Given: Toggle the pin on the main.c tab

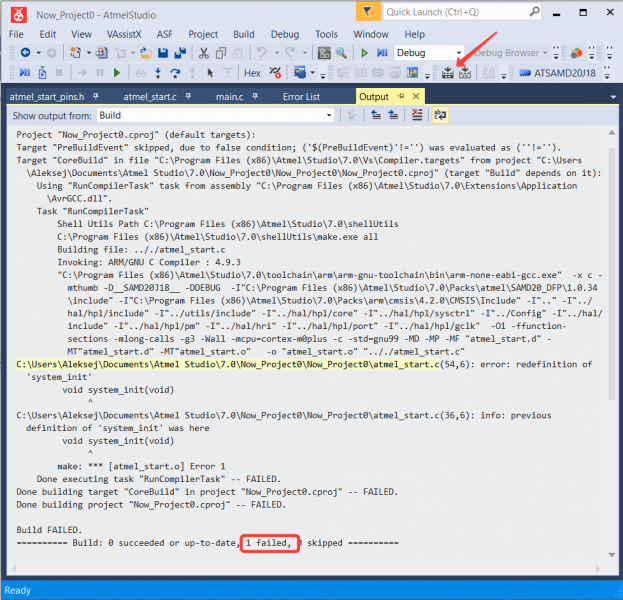Looking at the screenshot, I should tap(255, 96).
